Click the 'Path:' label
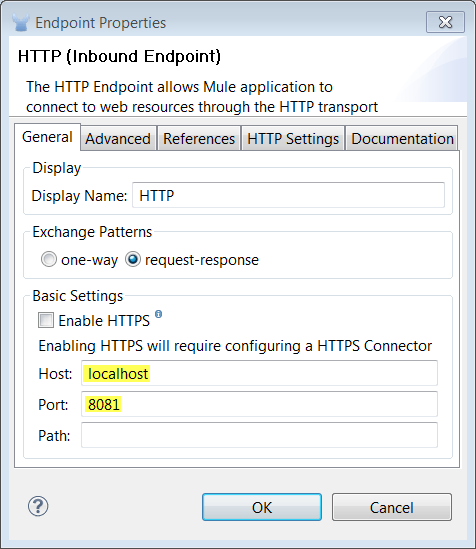 coord(54,436)
